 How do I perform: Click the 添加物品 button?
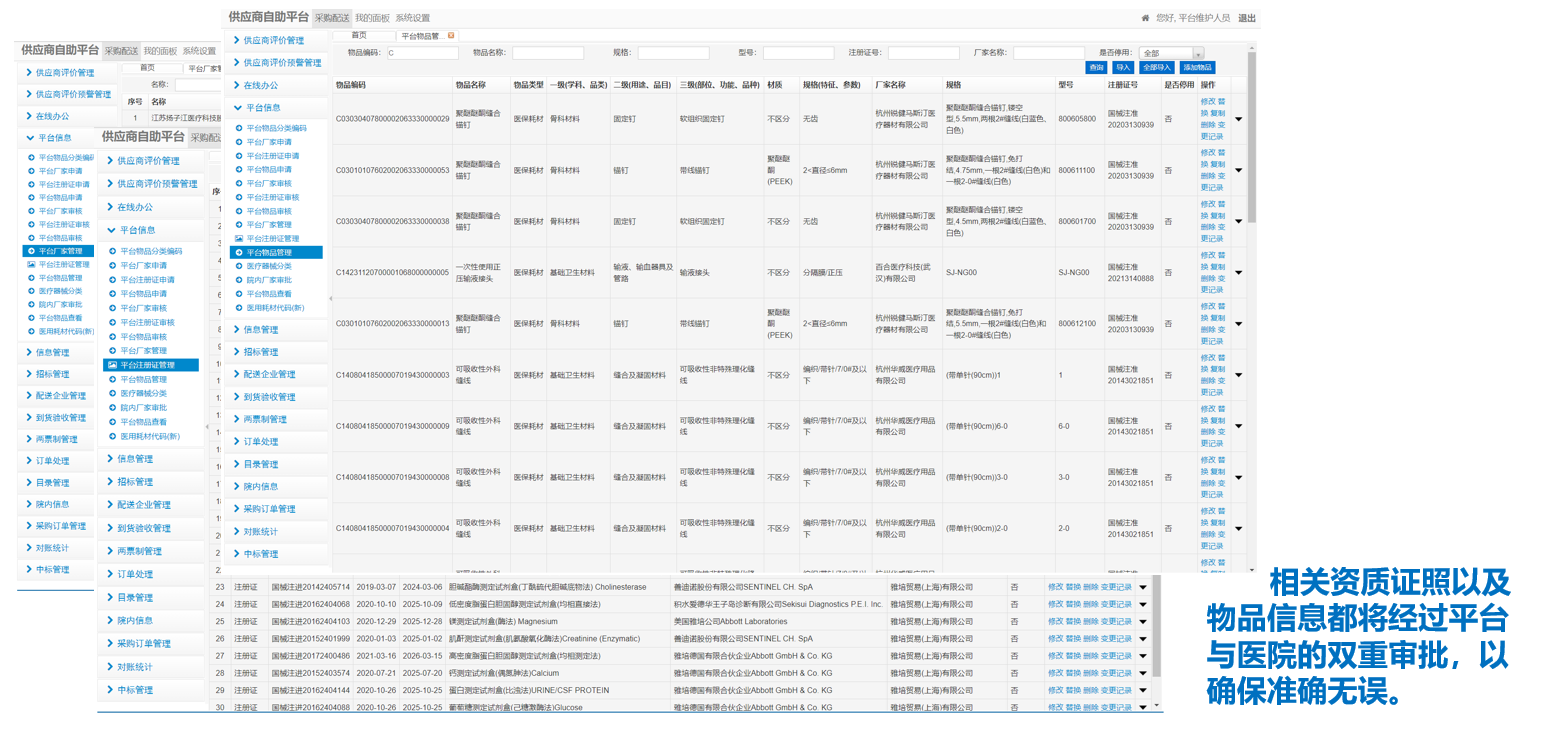click(x=1197, y=67)
